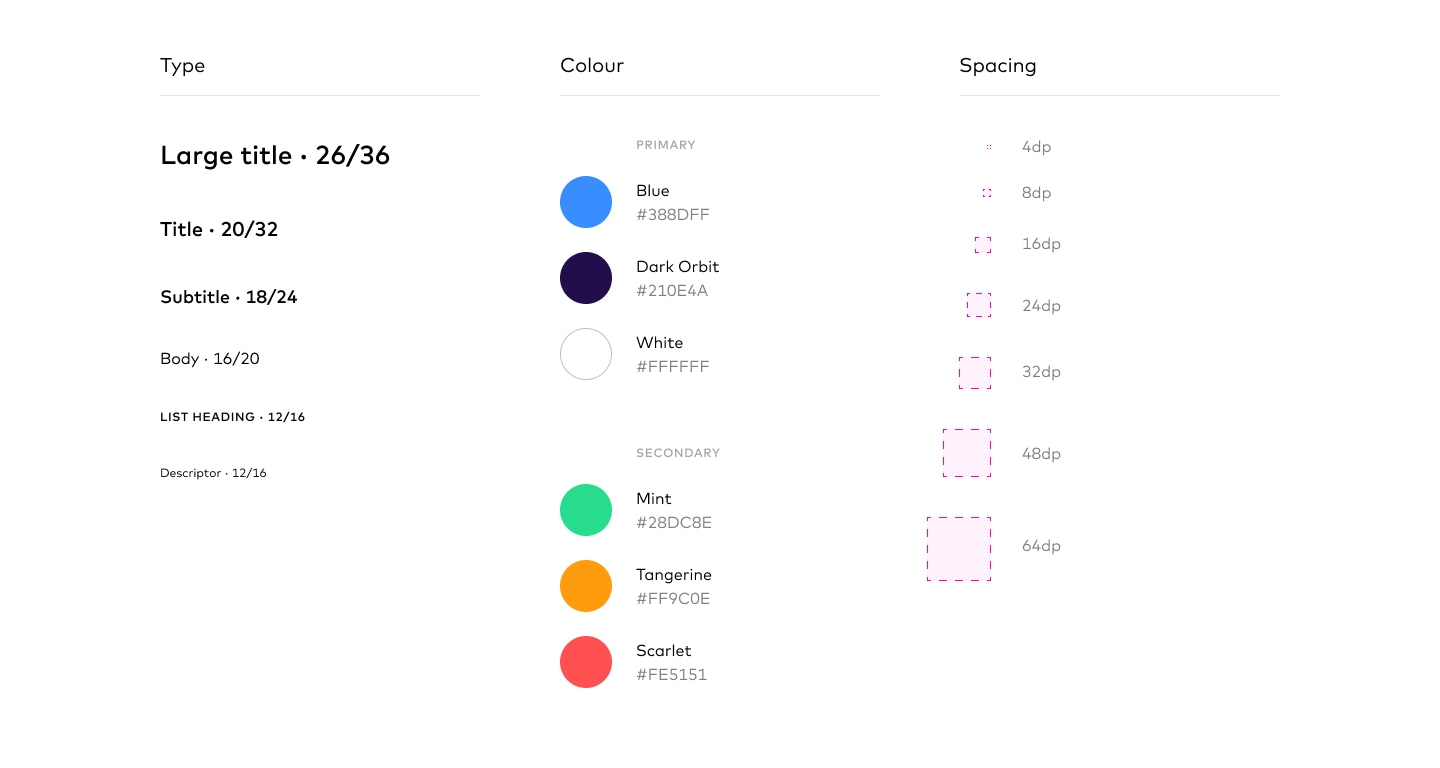
Task: Select the Dark Orbit colour circle
Action: click(x=586, y=278)
